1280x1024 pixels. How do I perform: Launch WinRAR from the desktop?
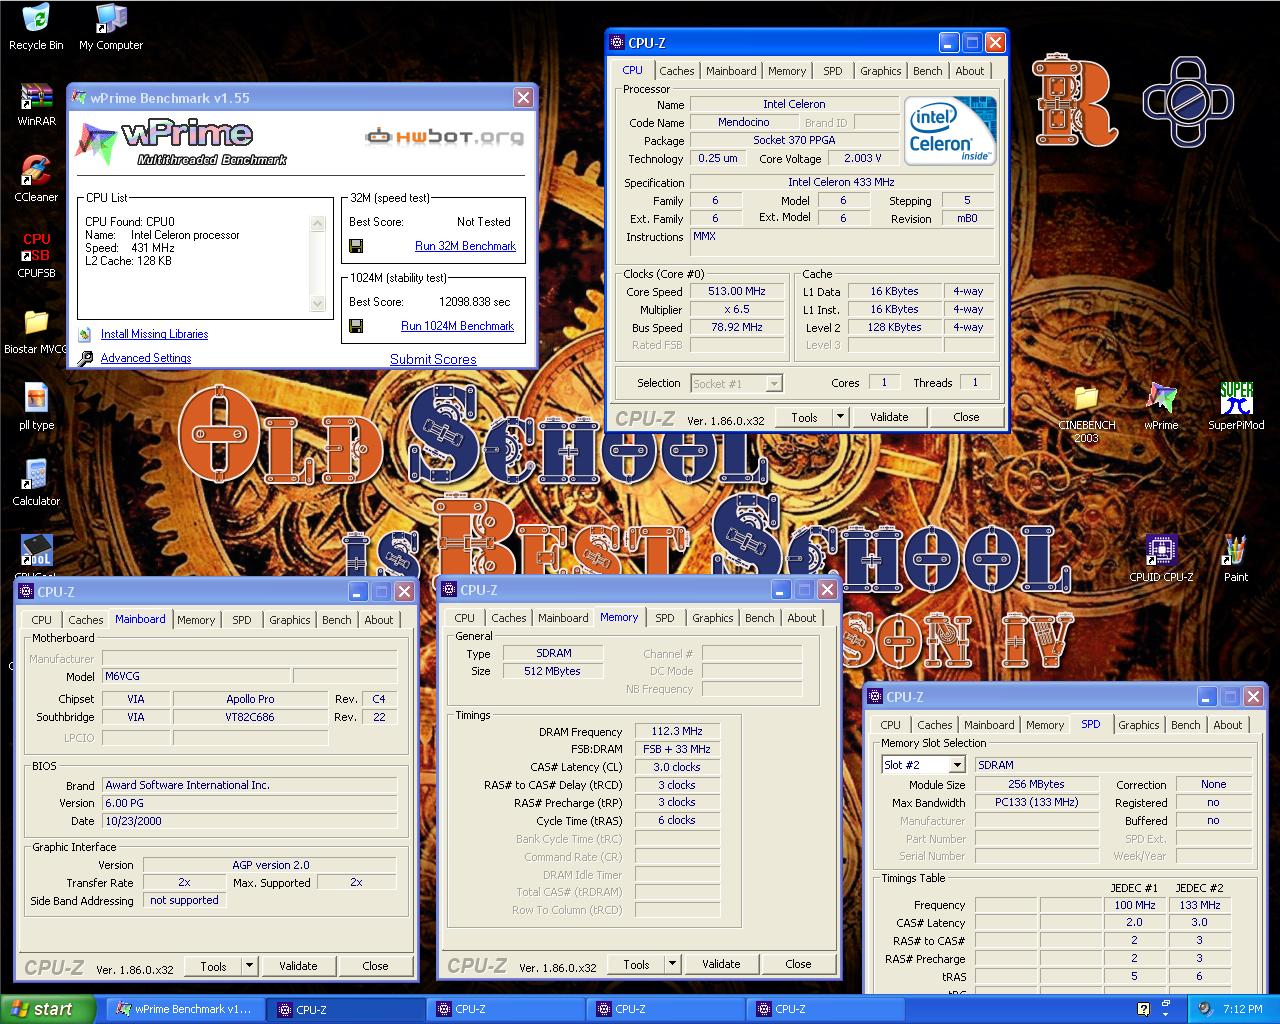click(36, 105)
